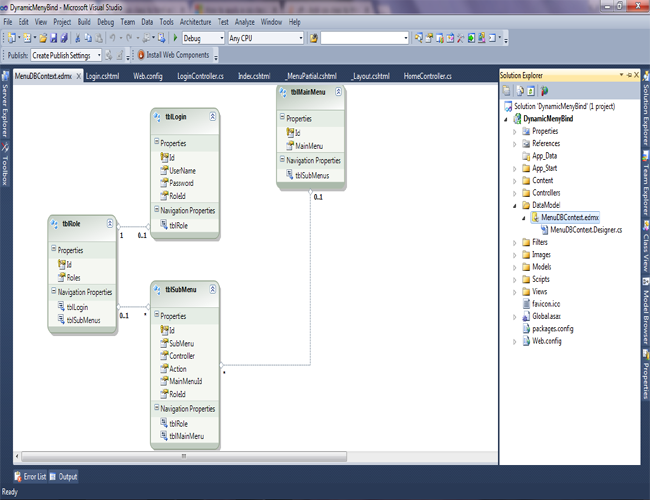
Task: Expand the Controllers folder in Solution Explorer
Action: [514, 193]
